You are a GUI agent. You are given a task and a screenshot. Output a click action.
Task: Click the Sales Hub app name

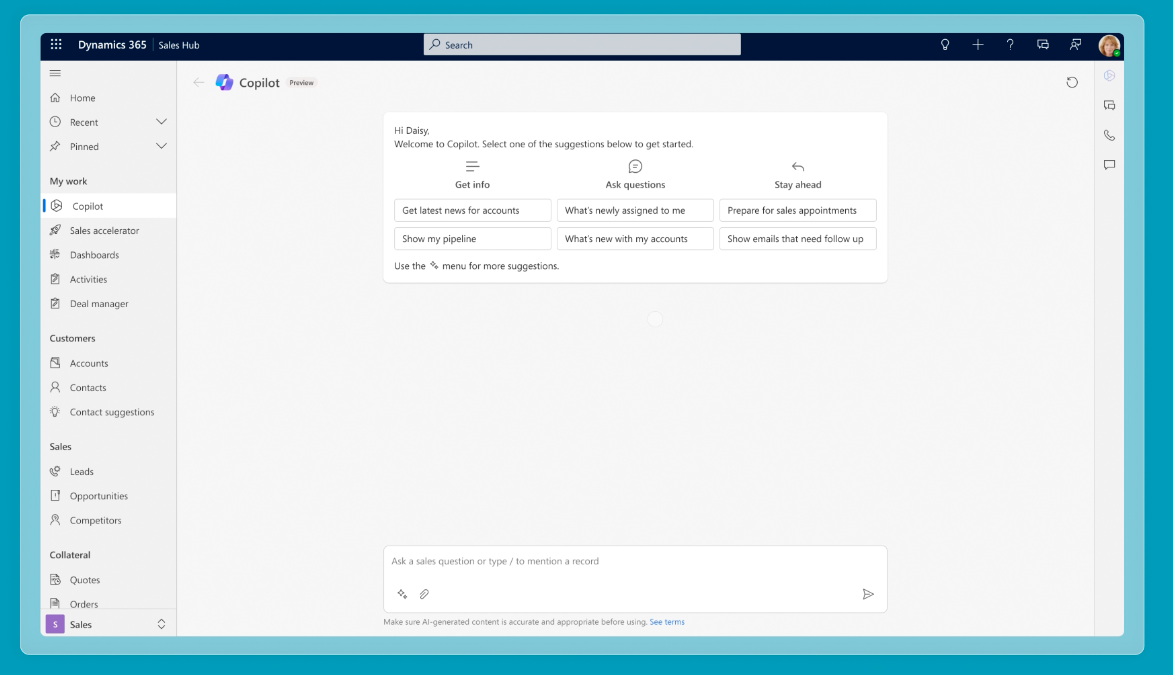click(179, 45)
